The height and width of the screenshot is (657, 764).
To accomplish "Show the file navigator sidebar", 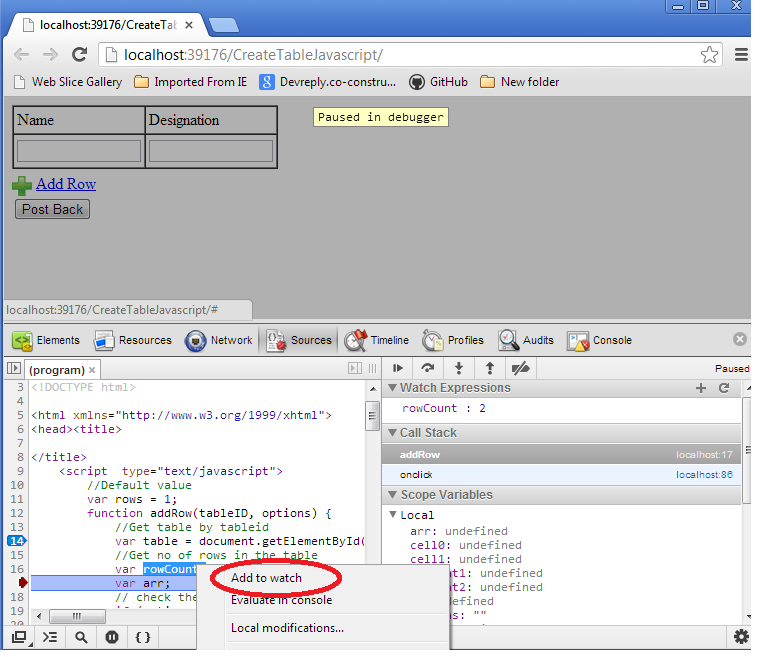I will tap(13, 369).
